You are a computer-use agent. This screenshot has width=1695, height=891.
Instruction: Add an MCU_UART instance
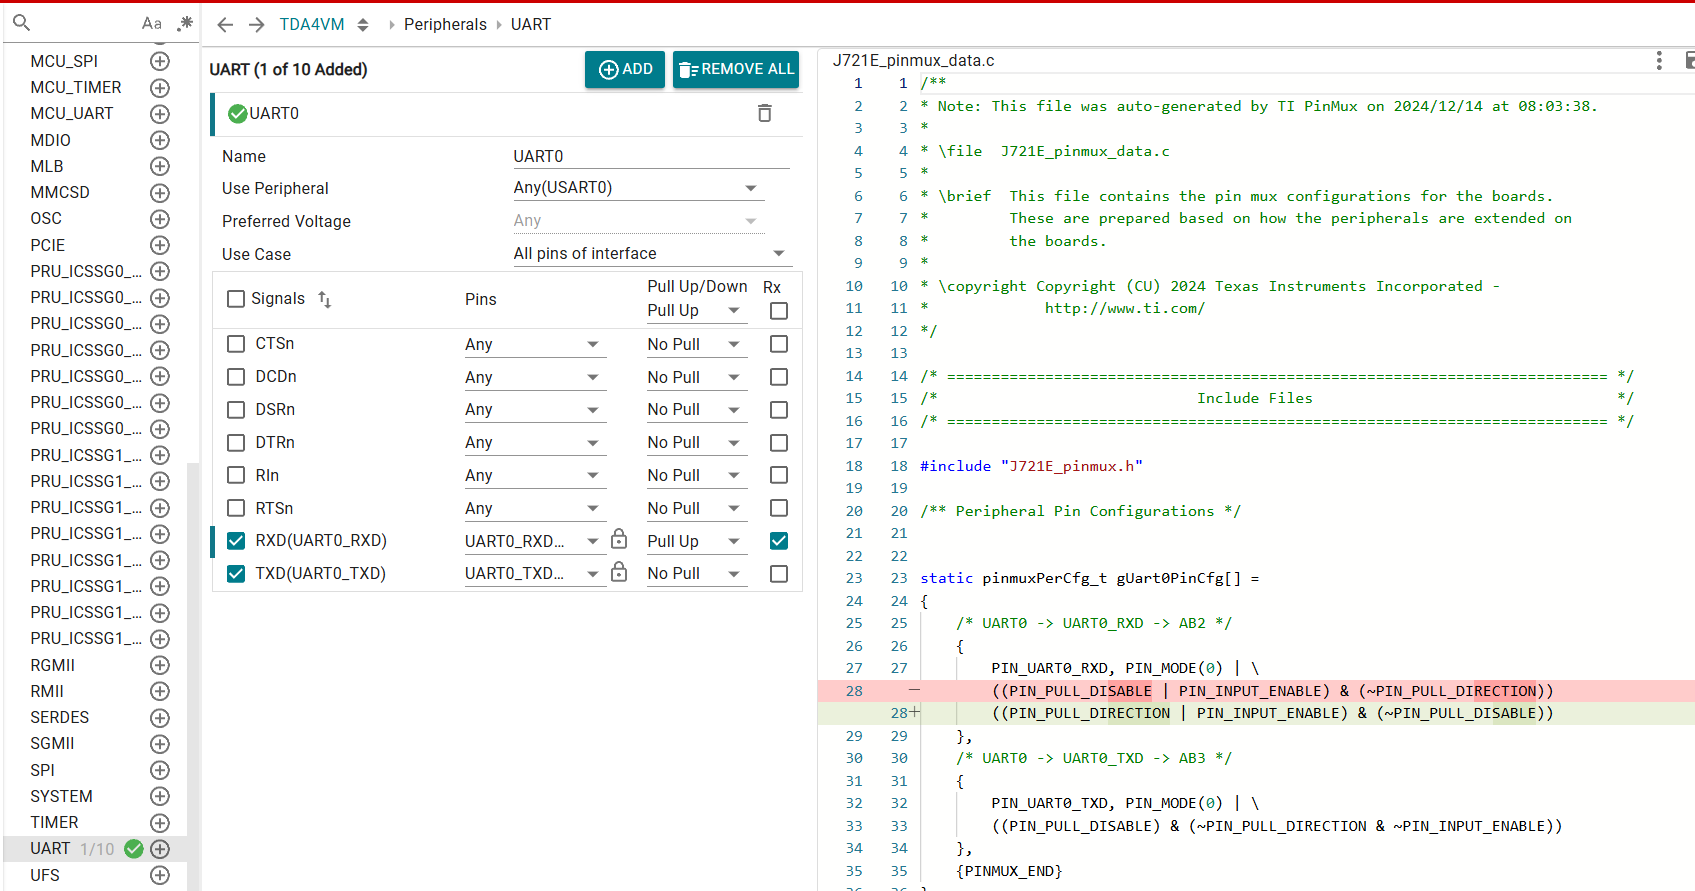click(160, 114)
